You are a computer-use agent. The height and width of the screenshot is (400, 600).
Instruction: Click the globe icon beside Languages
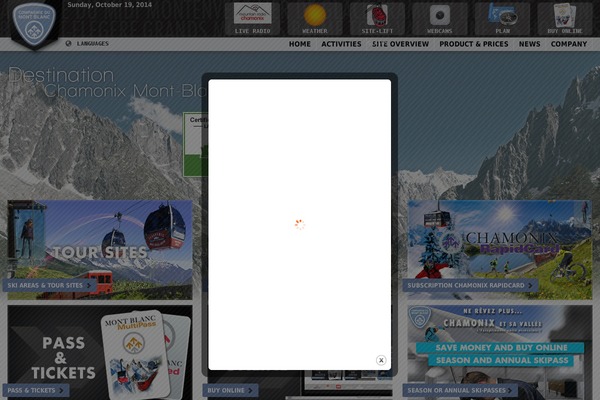tap(68, 44)
